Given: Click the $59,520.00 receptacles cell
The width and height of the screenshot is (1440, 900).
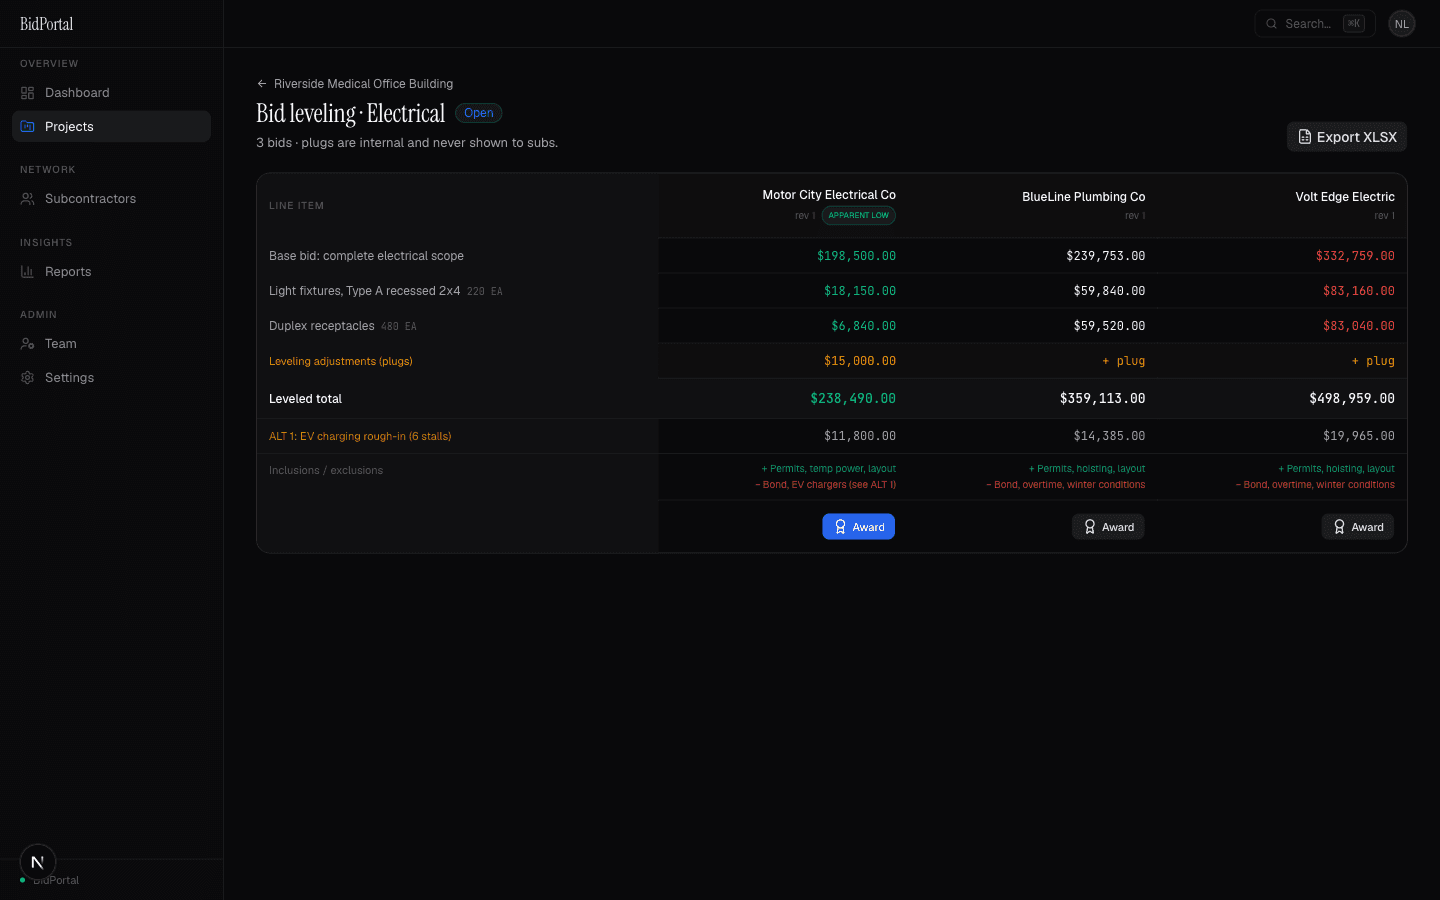Looking at the screenshot, I should 1109,326.
